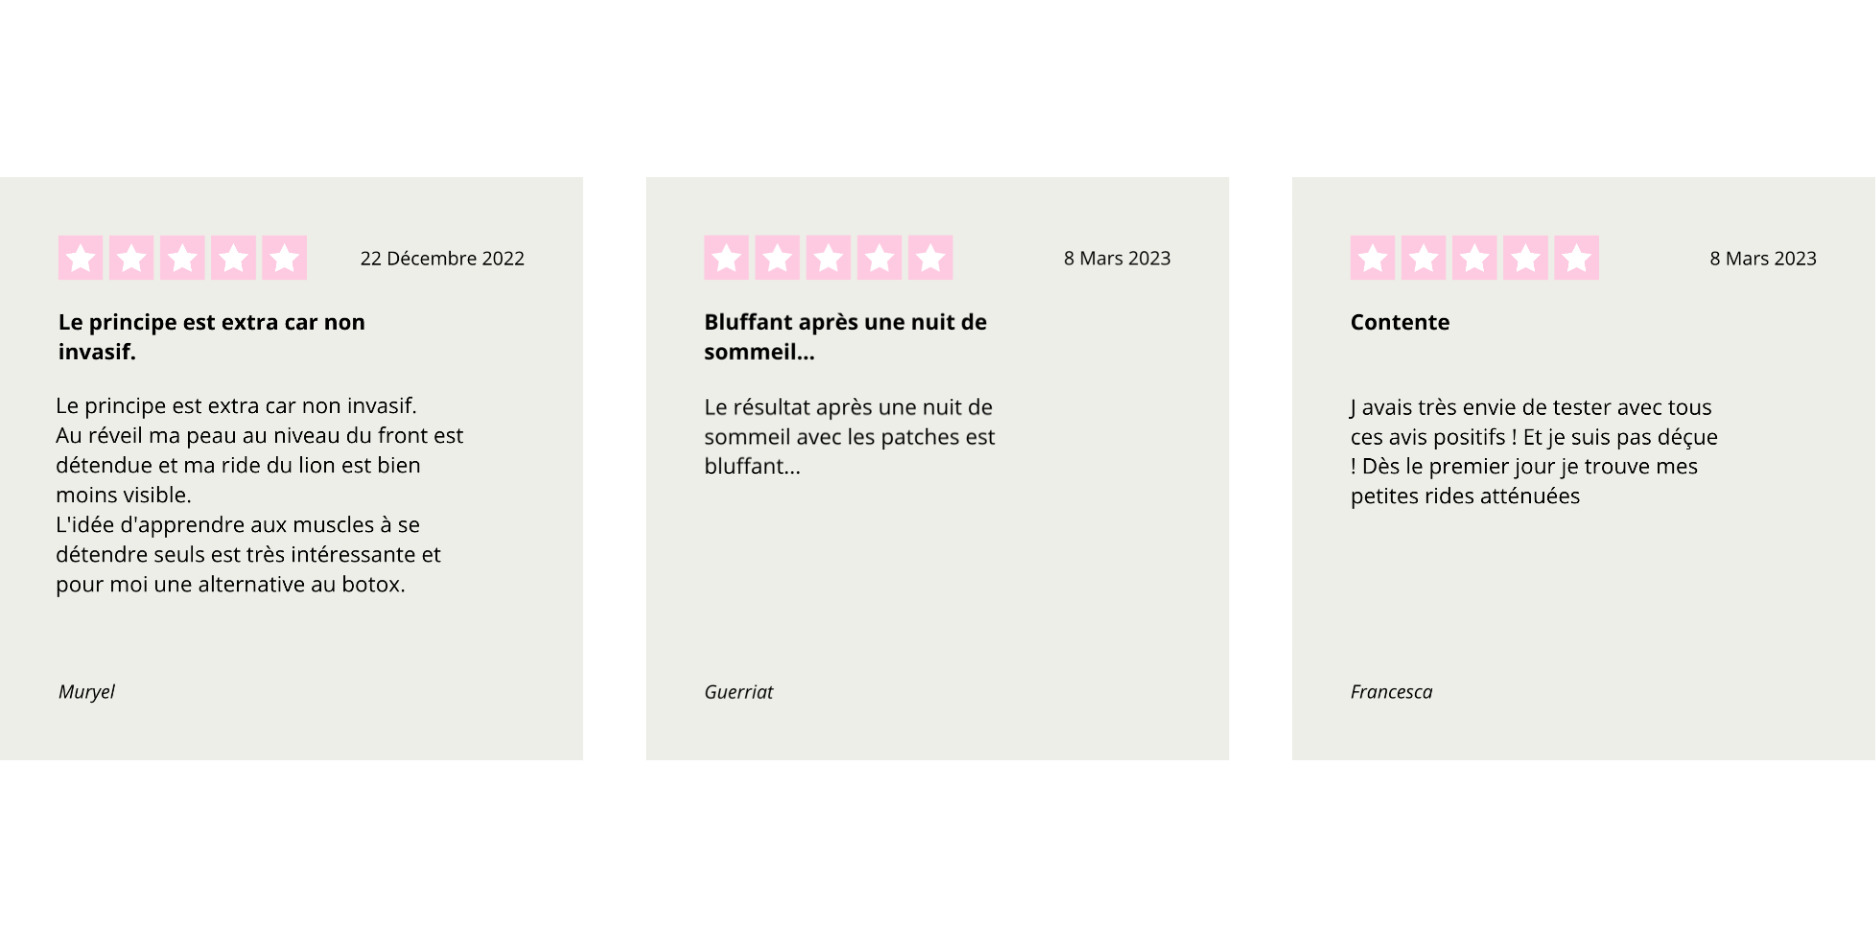Click the reviewer name Muryel
Screen dimensions: 1876x938
coord(87,692)
